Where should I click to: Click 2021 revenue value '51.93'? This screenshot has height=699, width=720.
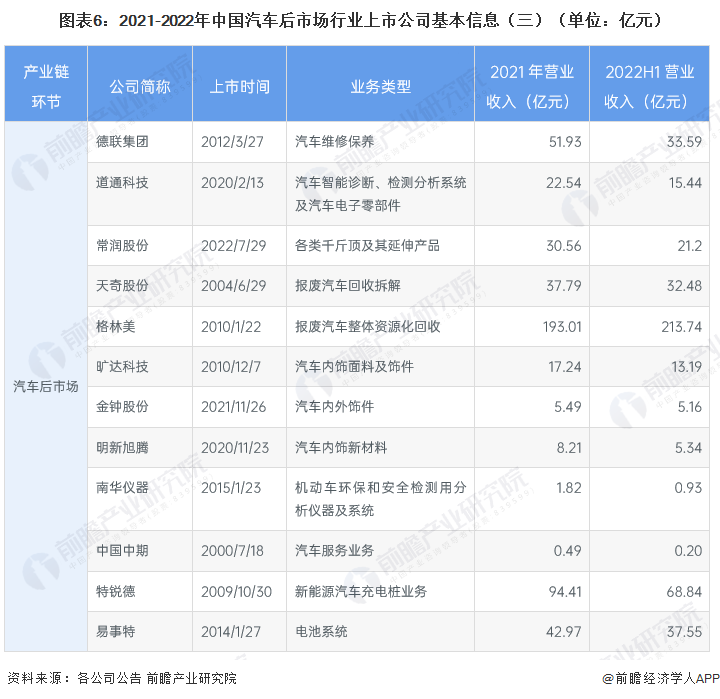[565, 141]
